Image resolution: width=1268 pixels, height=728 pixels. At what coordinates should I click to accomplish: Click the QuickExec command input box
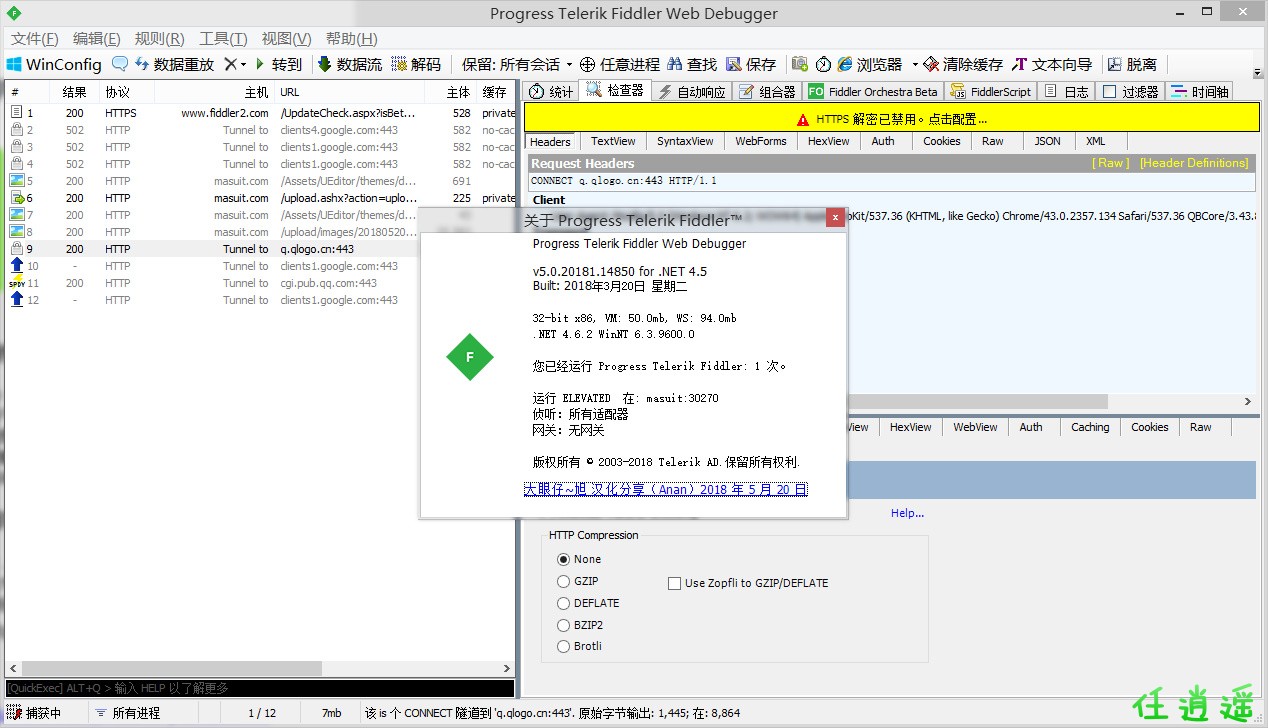[260, 688]
